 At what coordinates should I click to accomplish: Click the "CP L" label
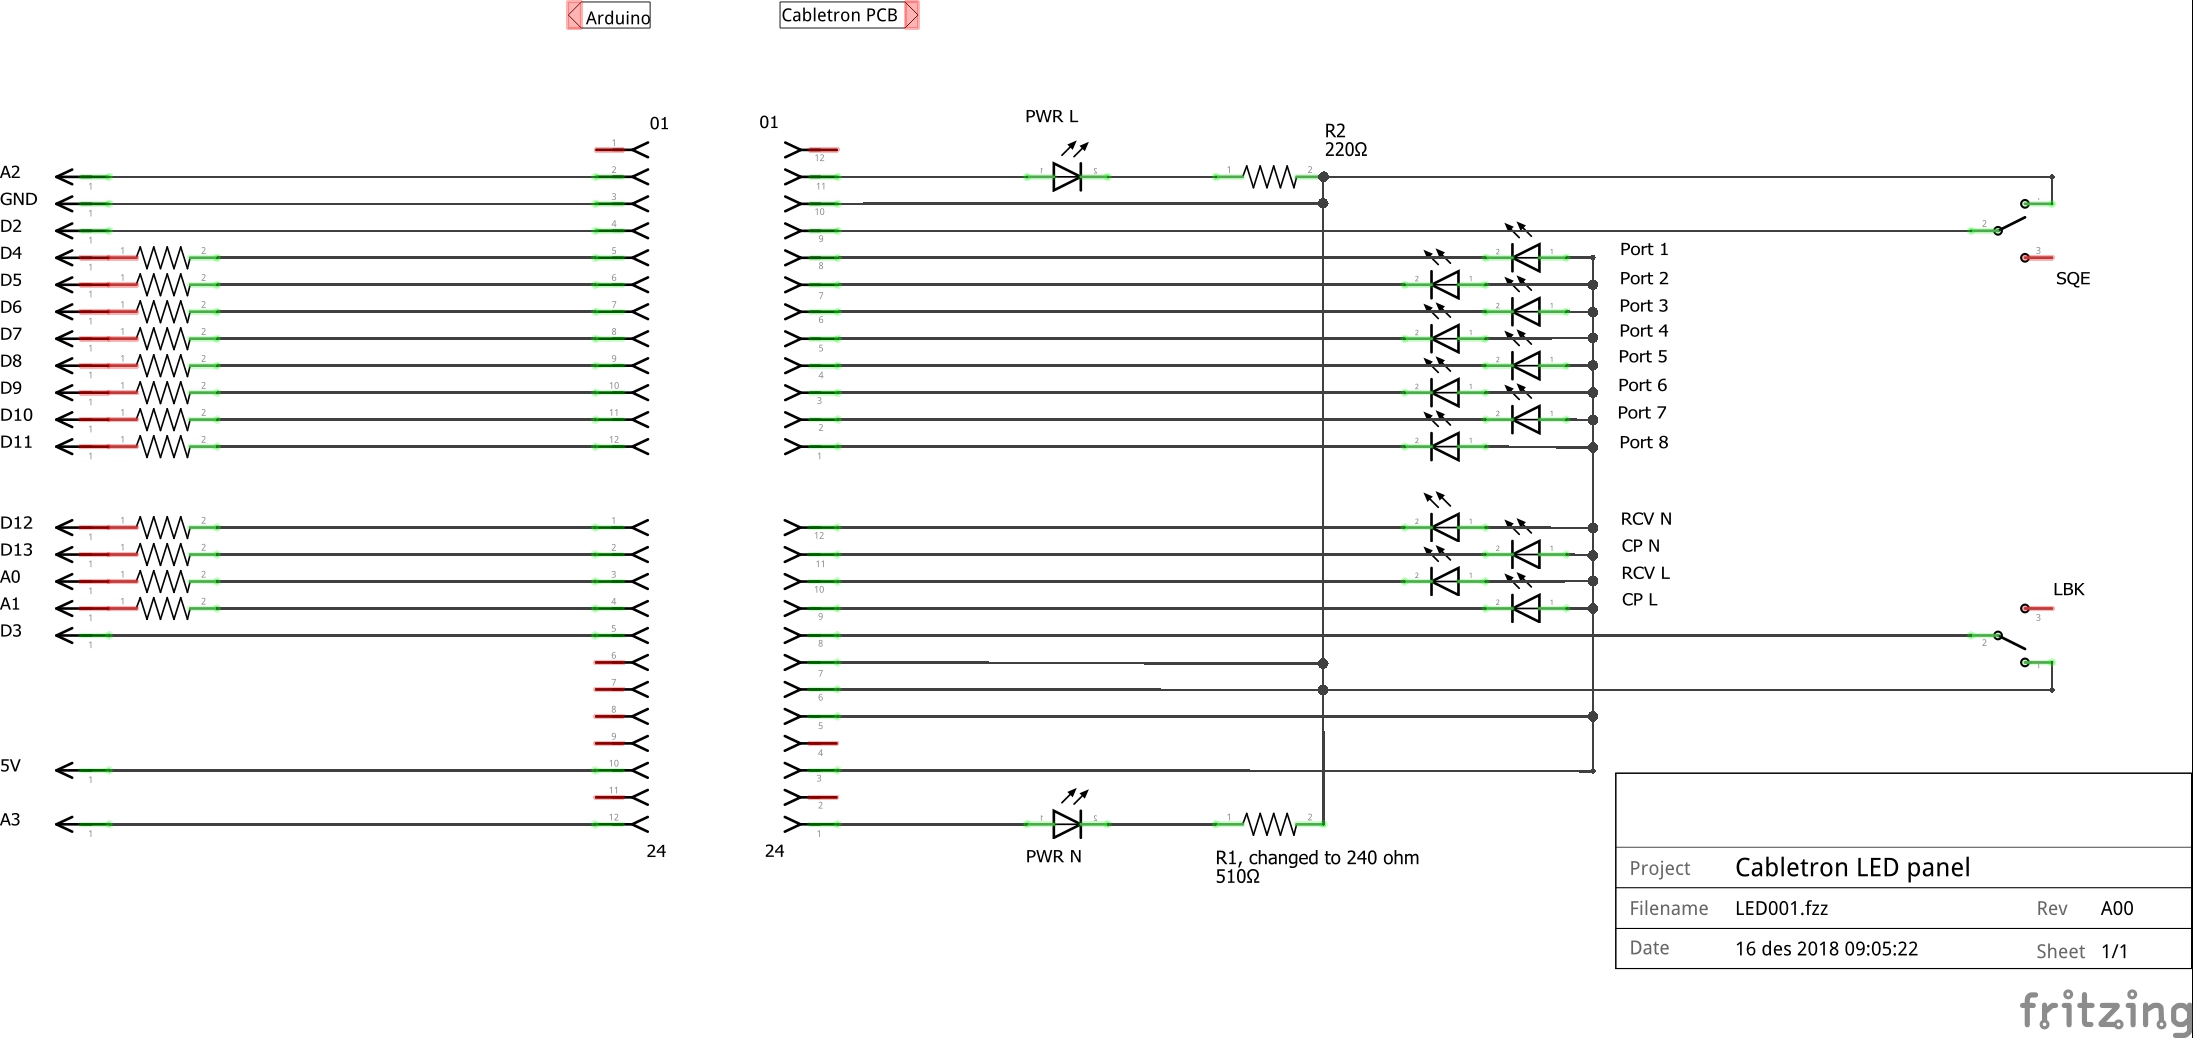1640,600
